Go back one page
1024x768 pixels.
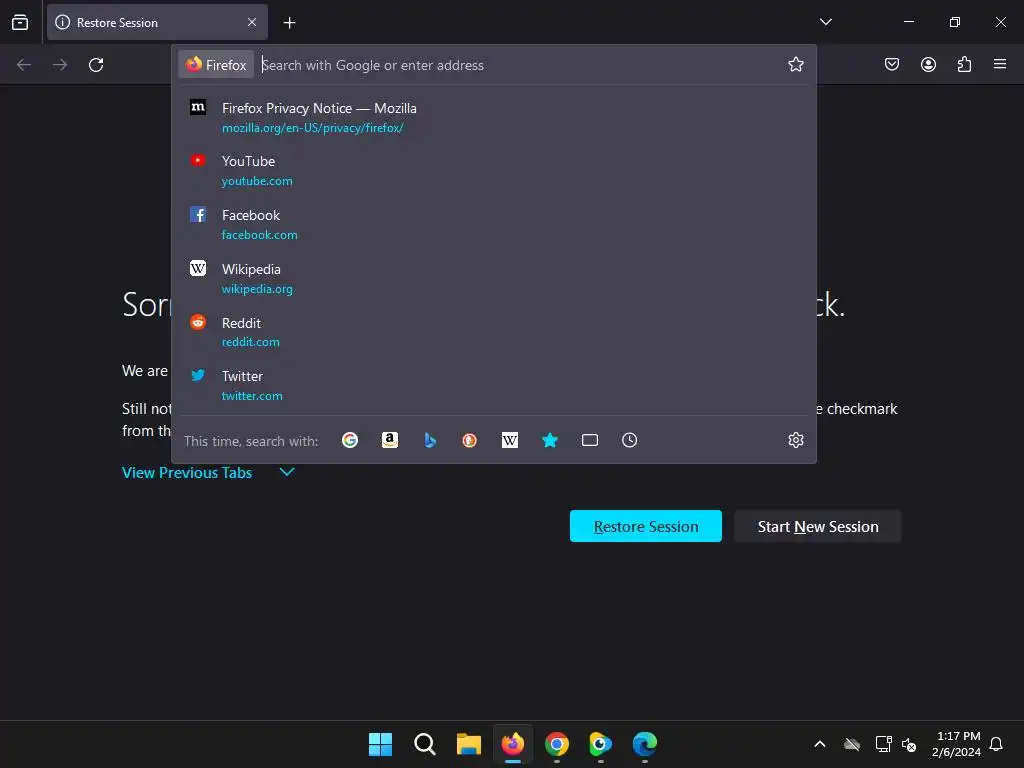pos(24,65)
